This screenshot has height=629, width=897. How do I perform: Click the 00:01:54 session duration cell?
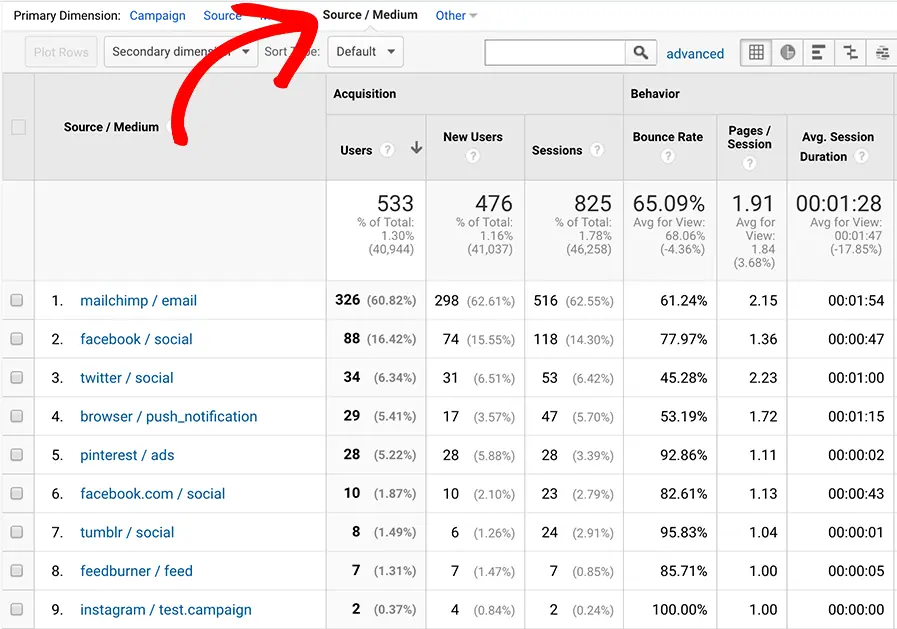pyautogui.click(x=856, y=300)
